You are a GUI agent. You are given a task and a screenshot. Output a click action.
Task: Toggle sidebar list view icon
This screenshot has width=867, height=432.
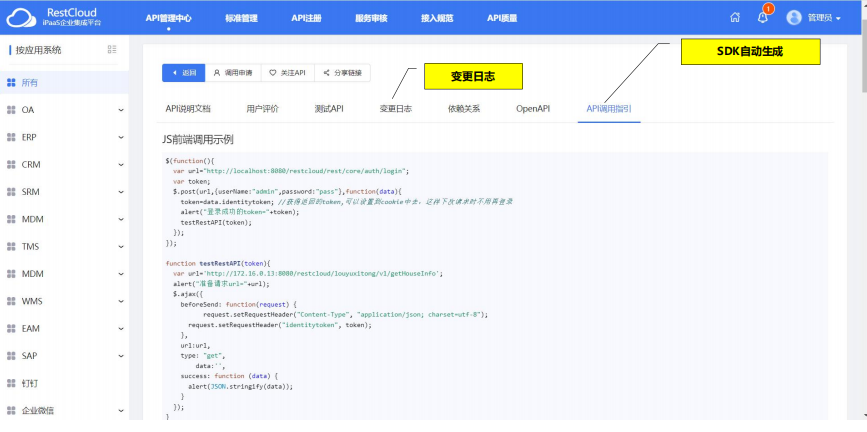112,50
